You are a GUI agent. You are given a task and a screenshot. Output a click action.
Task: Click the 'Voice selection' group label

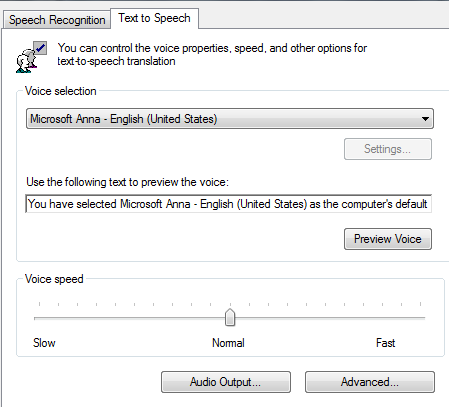tap(61, 91)
